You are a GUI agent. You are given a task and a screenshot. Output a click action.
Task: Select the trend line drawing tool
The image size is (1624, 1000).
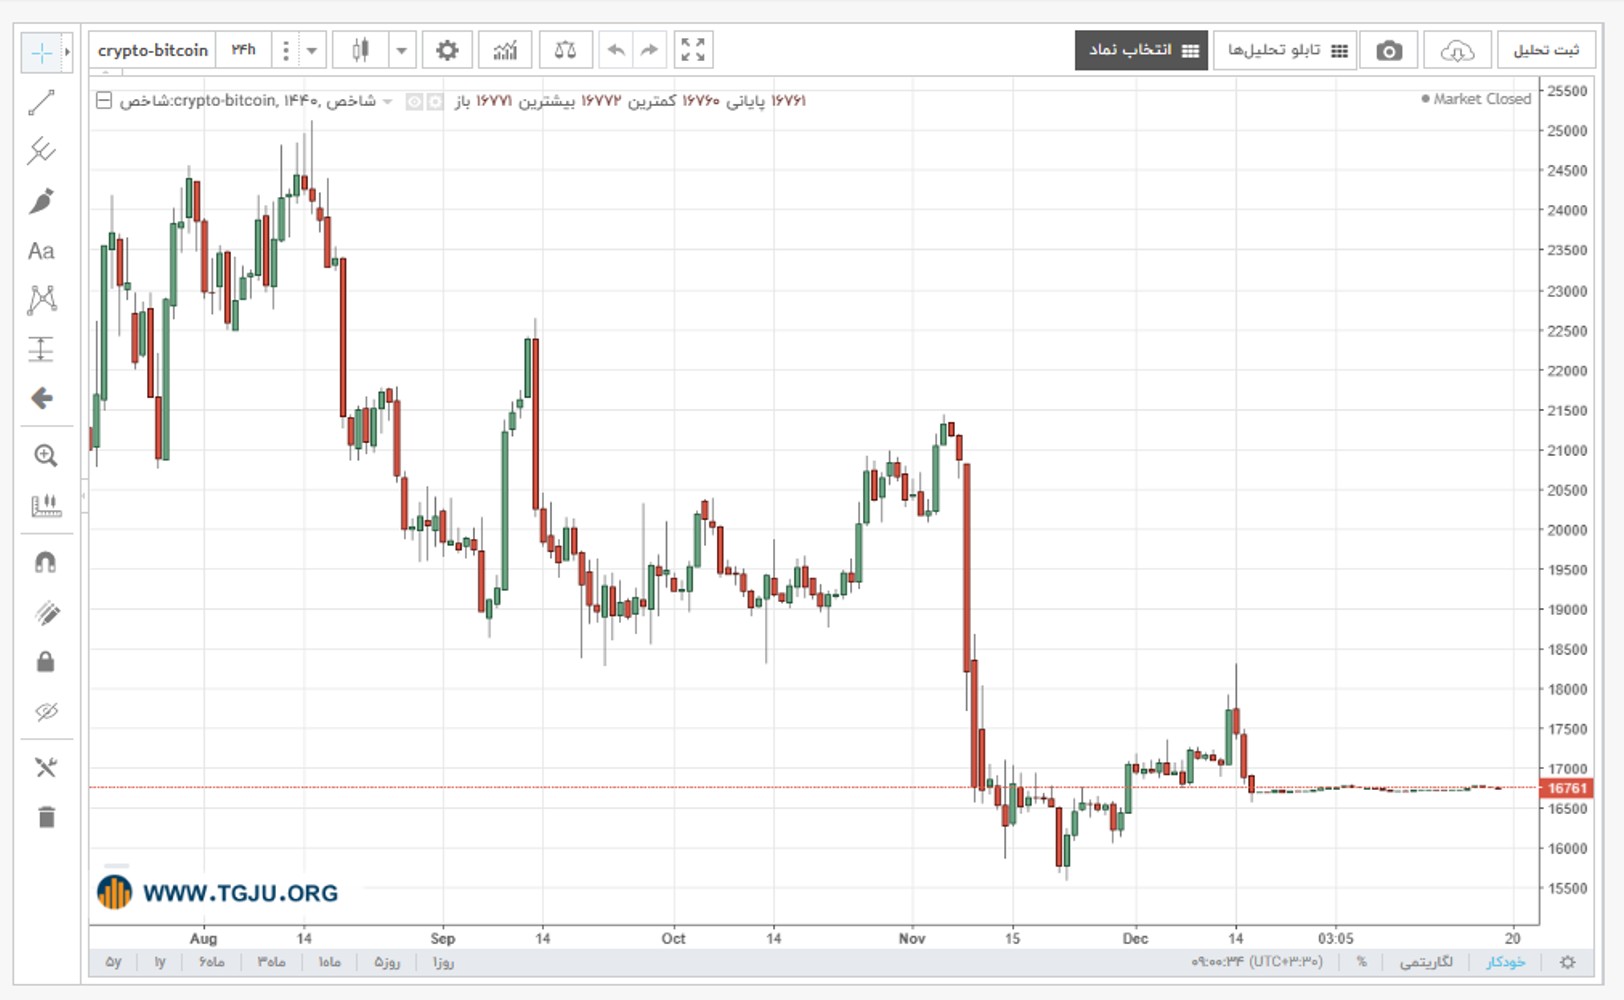coord(42,102)
